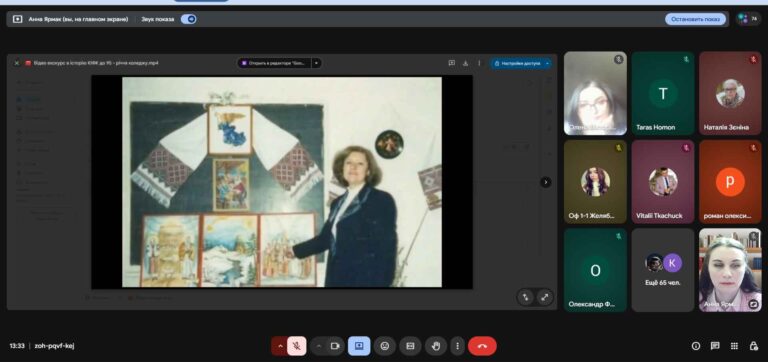Click the self-view tile options icon
This screenshot has width=768, height=362.
tap(754, 305)
